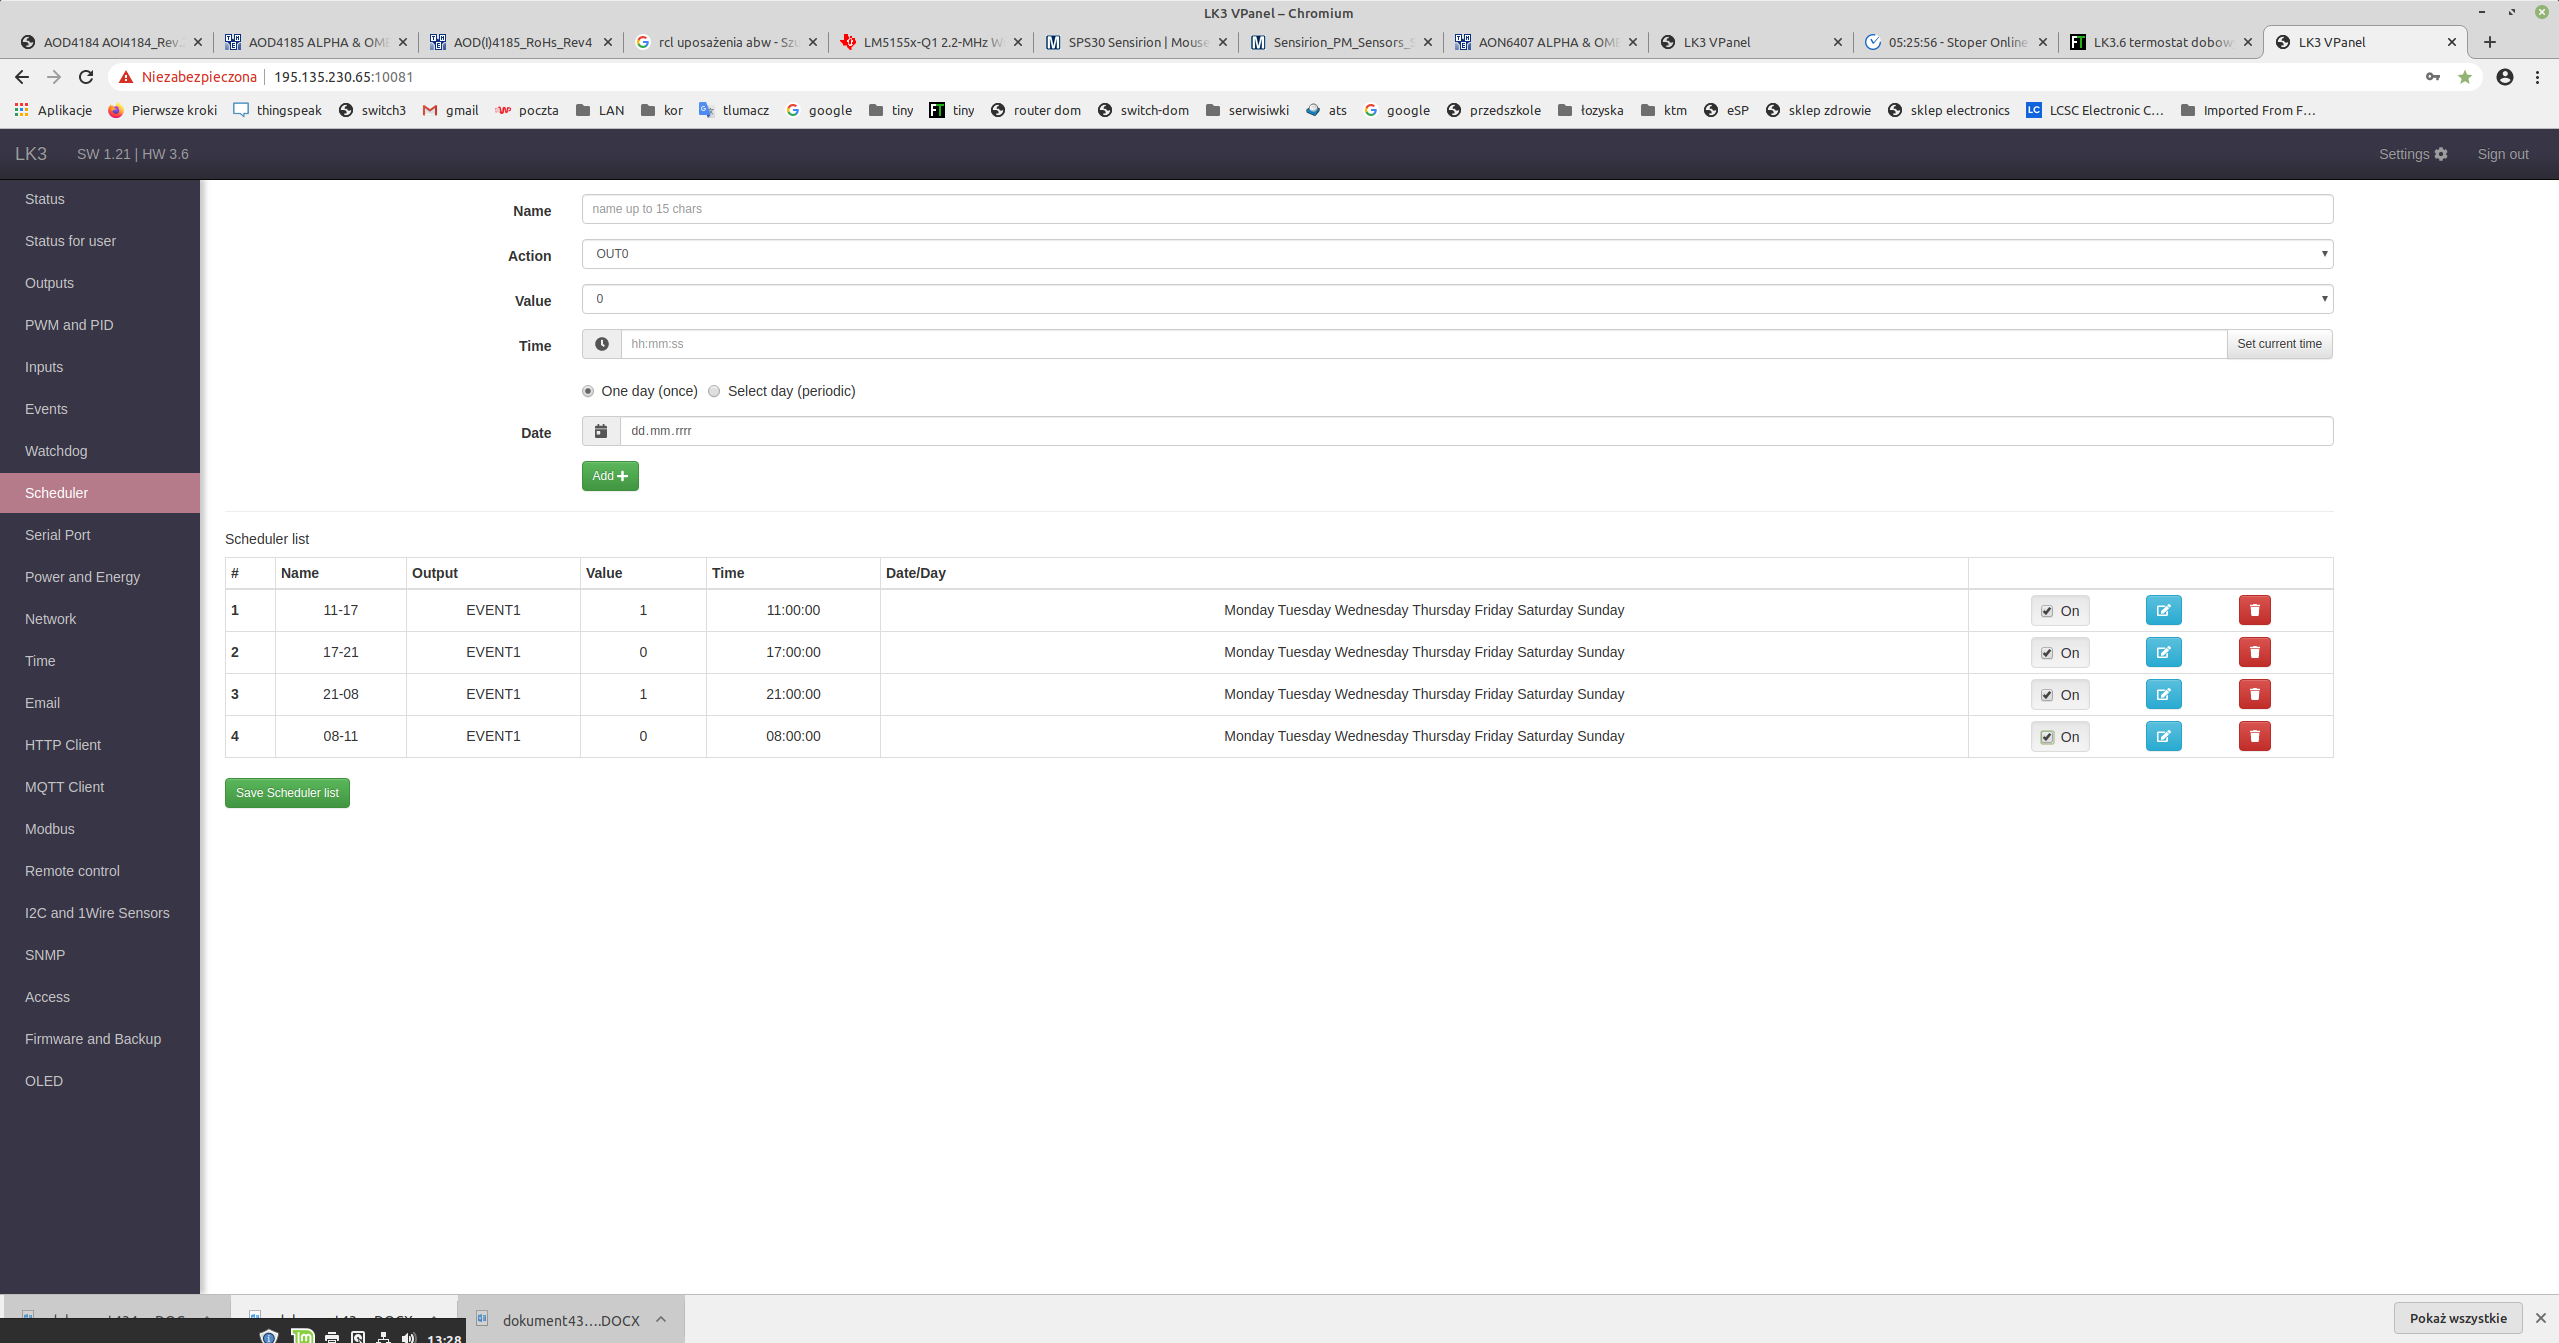
Task: Open the Watchdog sidebar menu item
Action: click(56, 451)
